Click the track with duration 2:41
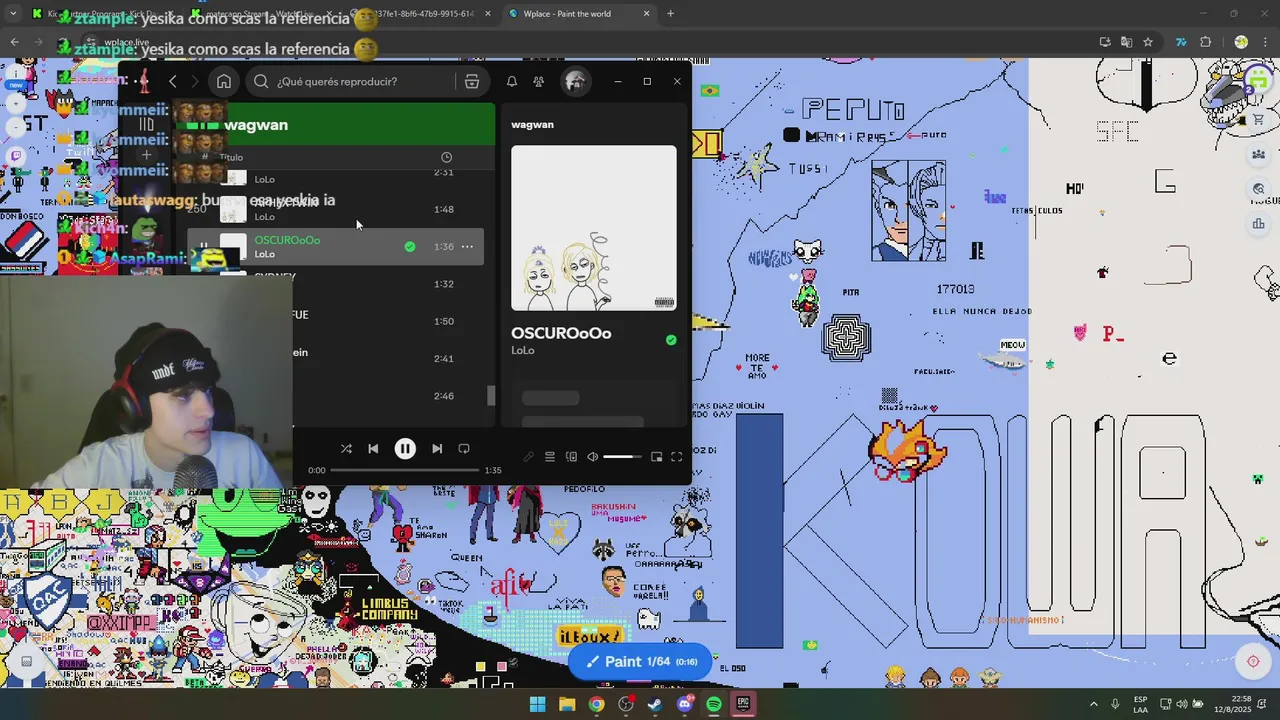 pos(335,358)
